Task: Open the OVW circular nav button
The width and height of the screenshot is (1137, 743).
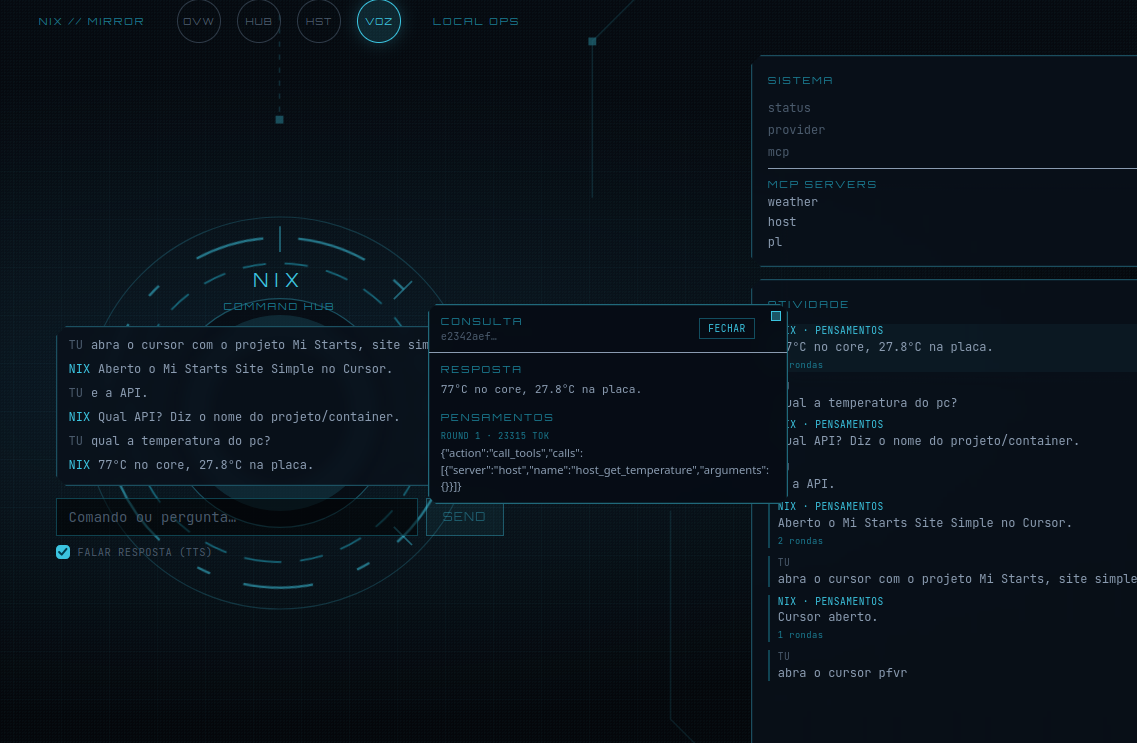Action: 199,22
